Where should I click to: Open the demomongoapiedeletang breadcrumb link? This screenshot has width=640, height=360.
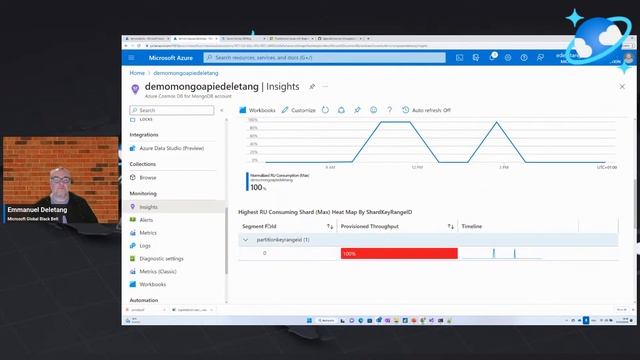point(186,73)
